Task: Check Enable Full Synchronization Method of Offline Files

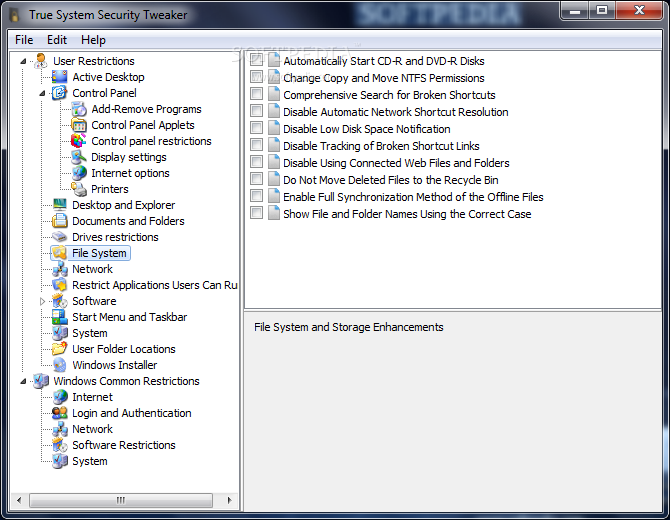Action: 256,196
